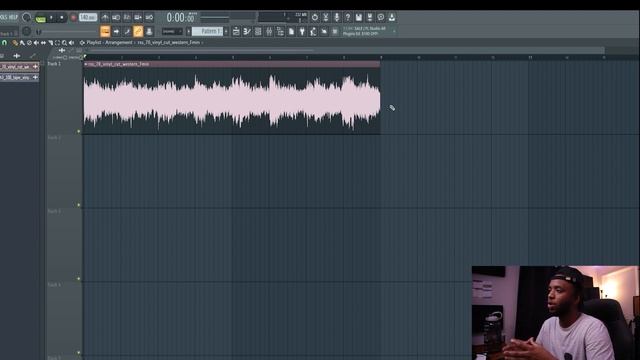
Task: Select the playlist Slip tool
Action: tap(43, 42)
